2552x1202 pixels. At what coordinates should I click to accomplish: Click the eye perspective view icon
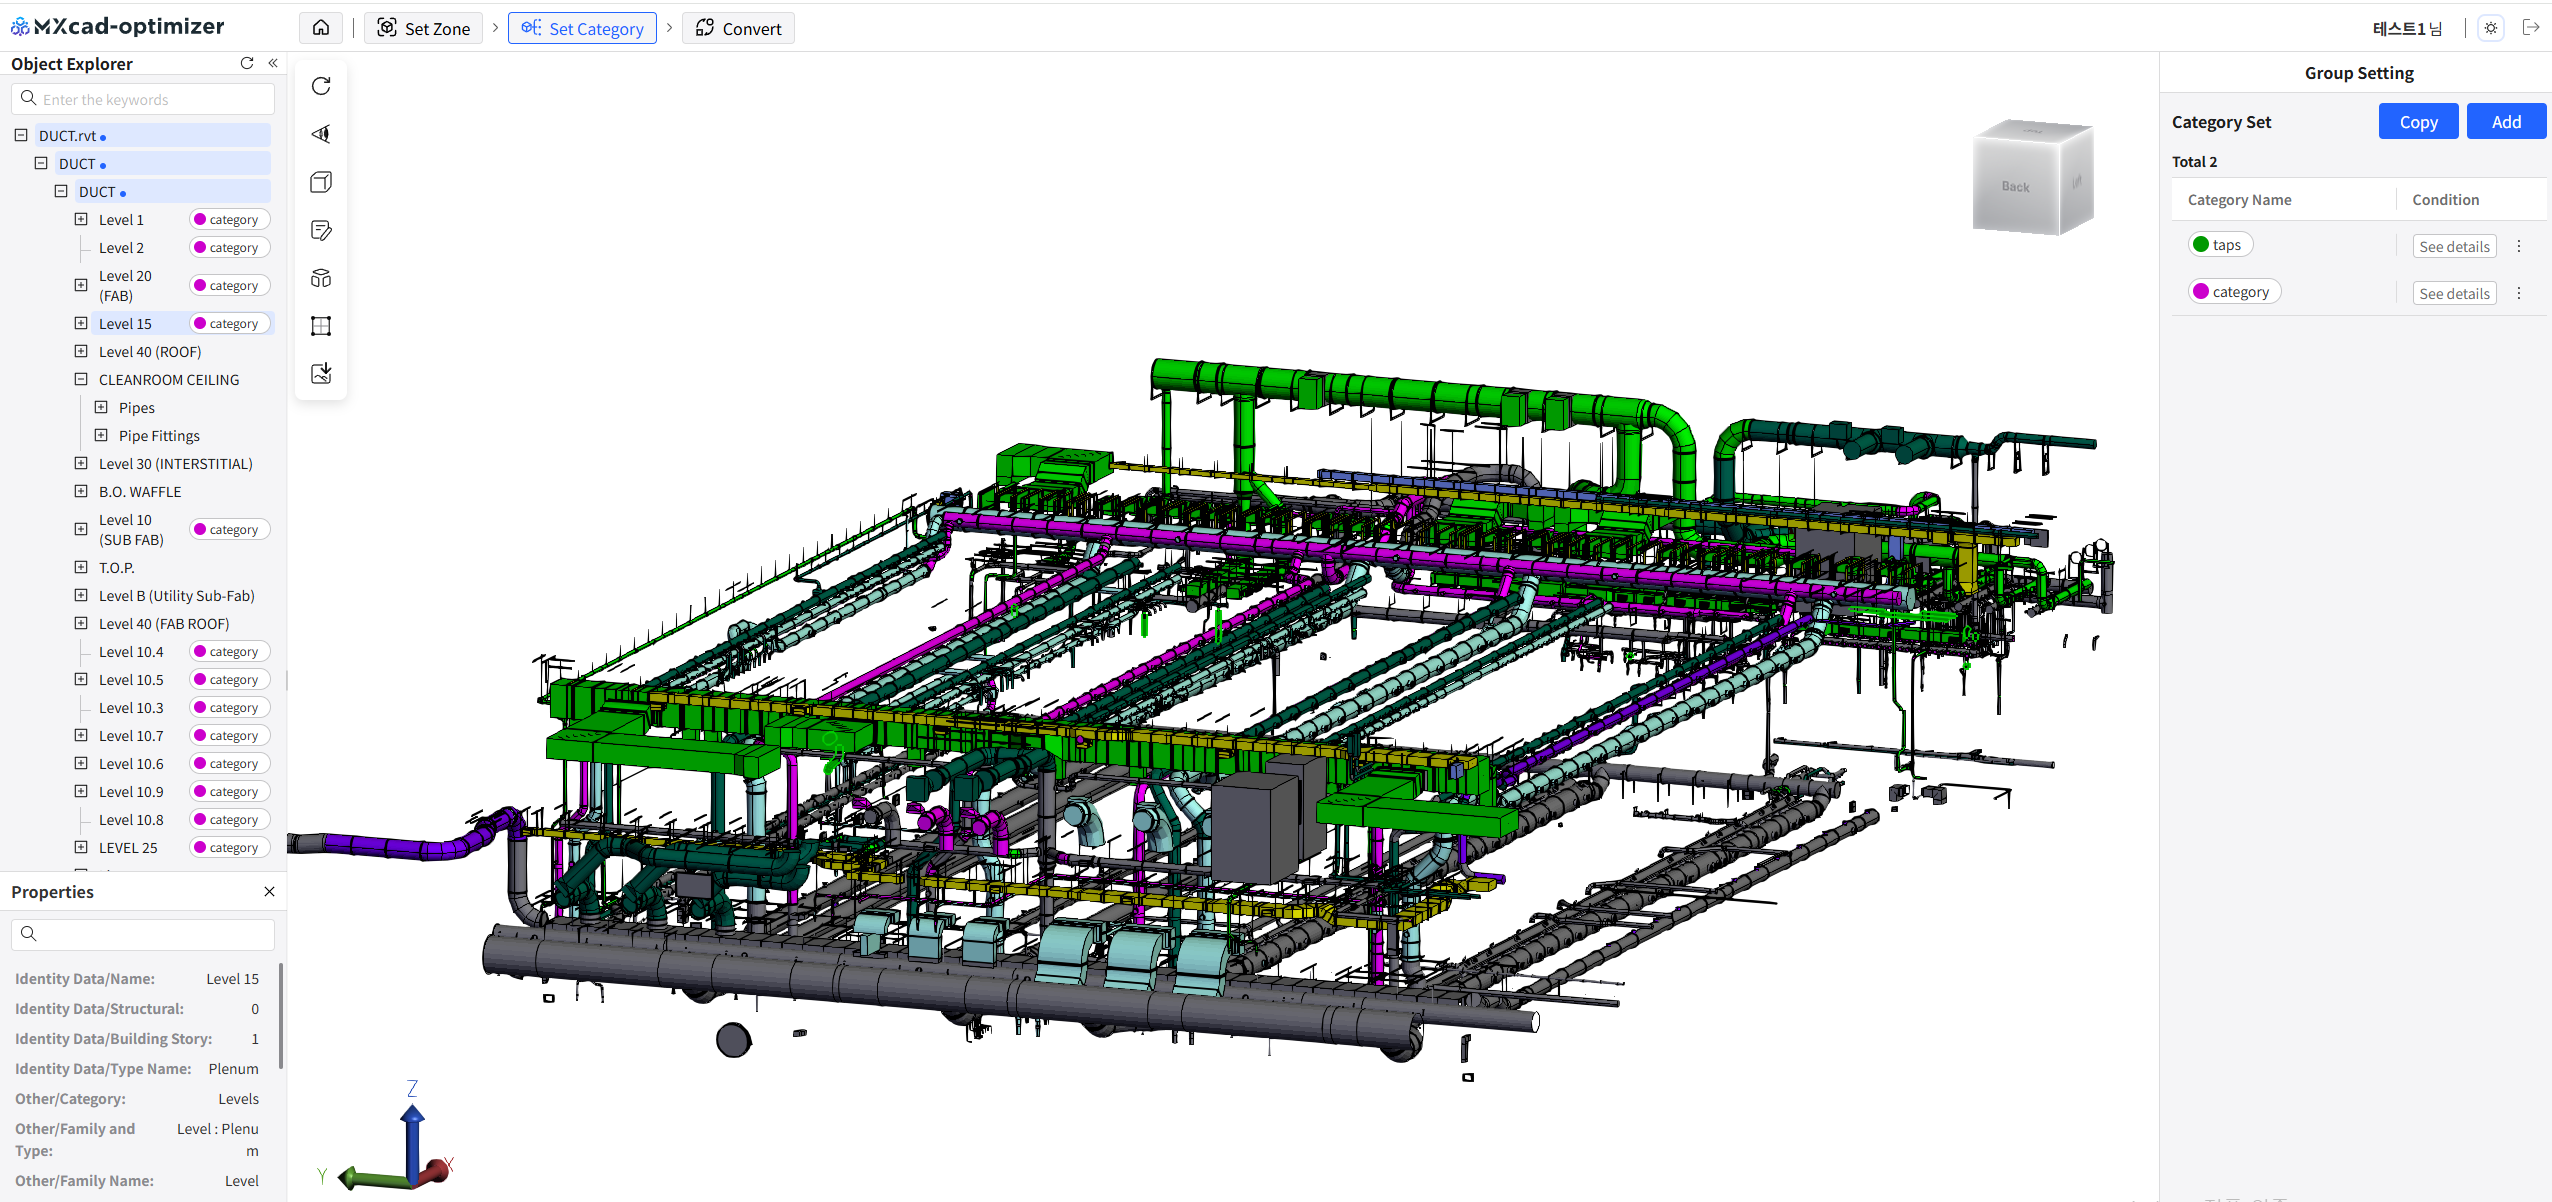click(321, 134)
